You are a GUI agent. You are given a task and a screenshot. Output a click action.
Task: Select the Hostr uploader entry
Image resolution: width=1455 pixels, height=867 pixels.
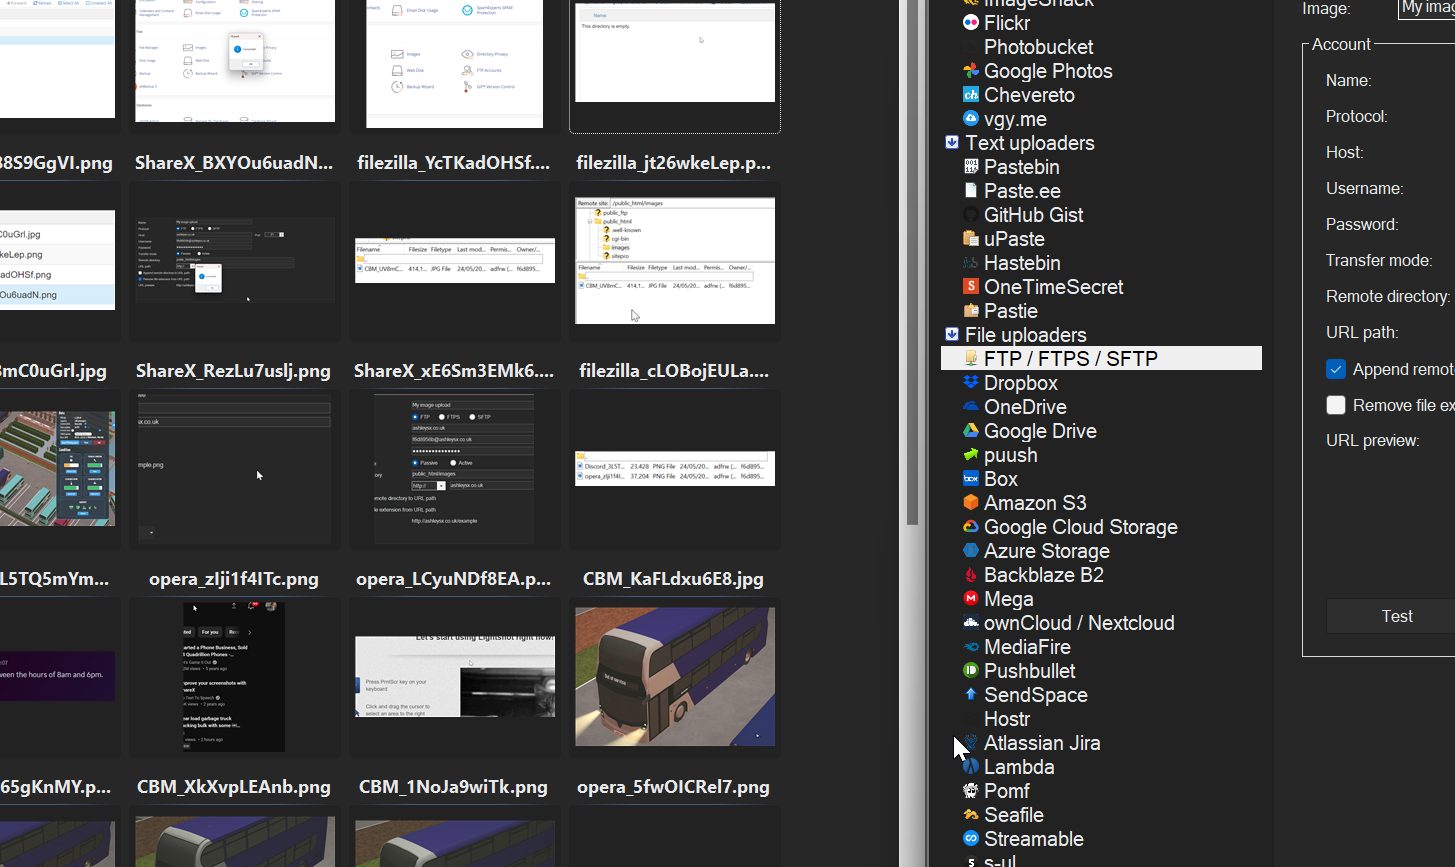pyautogui.click(x=1006, y=719)
